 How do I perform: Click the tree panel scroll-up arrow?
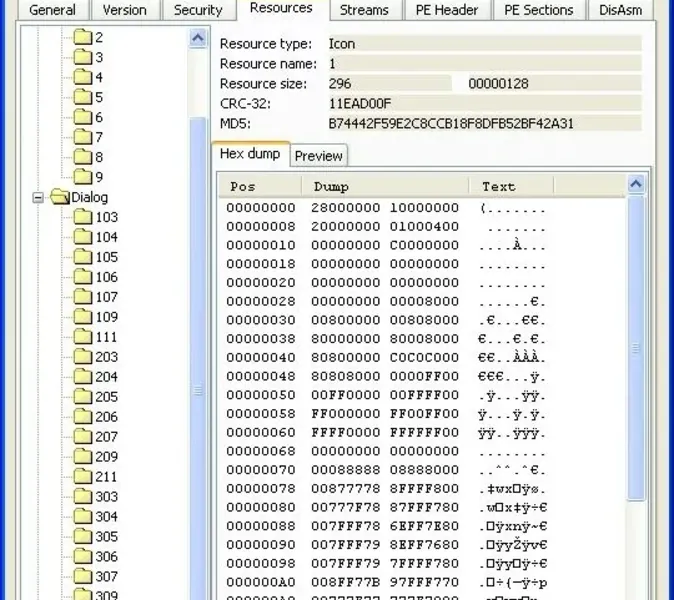[198, 38]
